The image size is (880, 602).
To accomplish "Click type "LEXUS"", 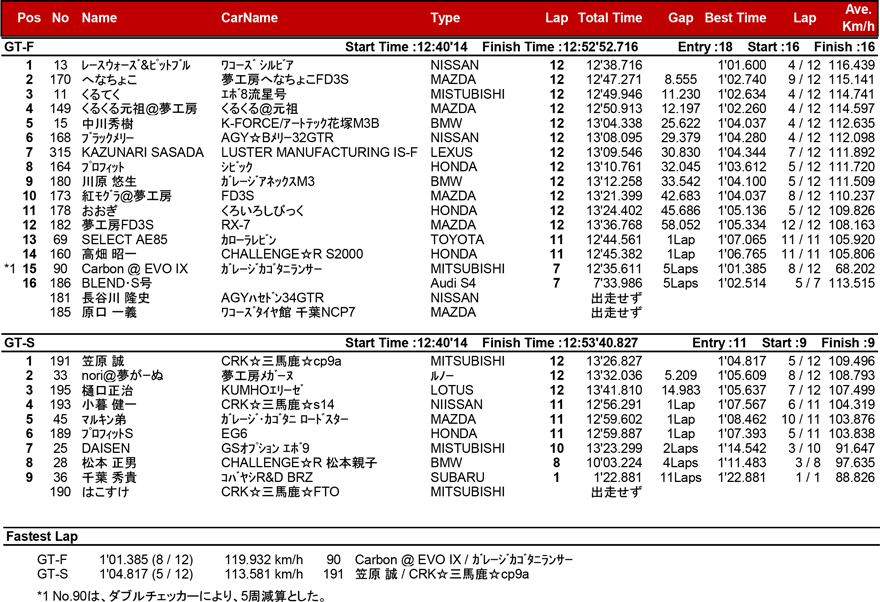I will [451, 153].
